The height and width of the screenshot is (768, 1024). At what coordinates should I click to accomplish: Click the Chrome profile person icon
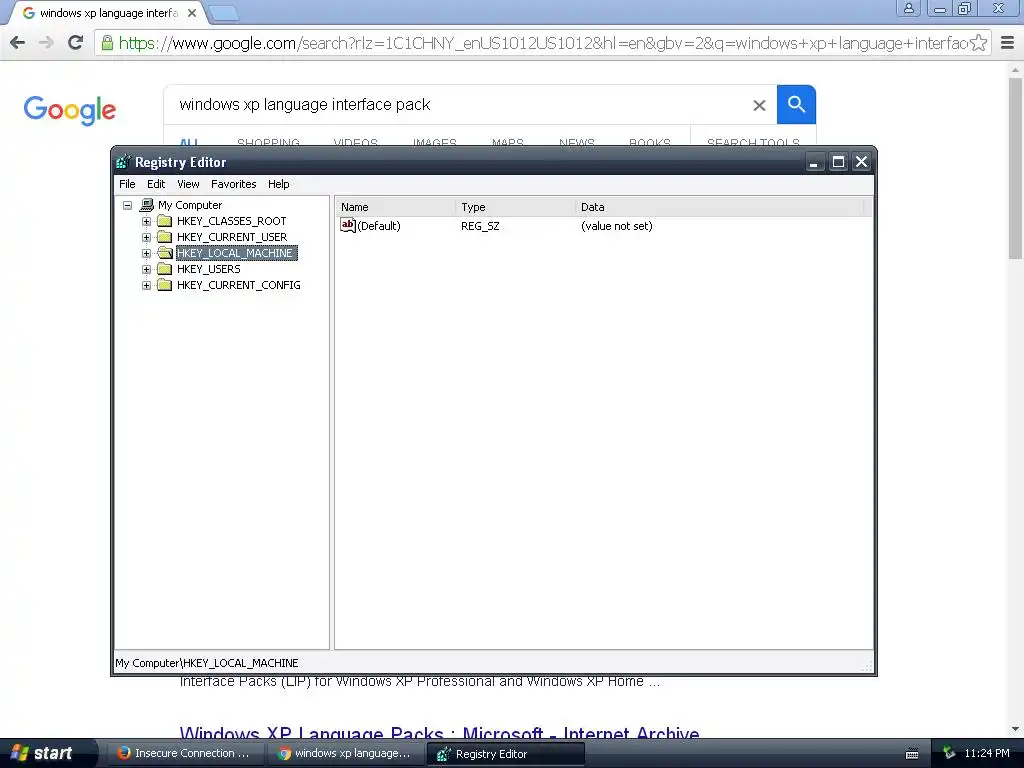(908, 8)
